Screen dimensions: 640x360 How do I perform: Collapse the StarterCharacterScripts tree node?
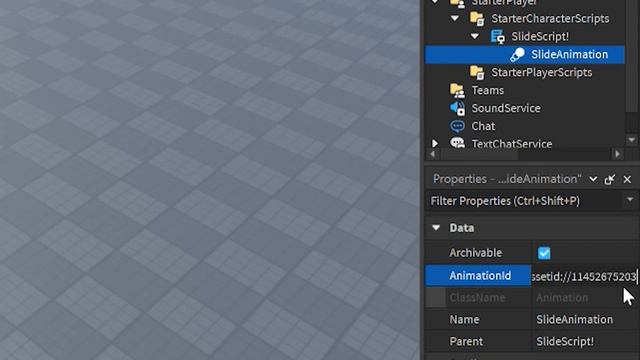[455, 18]
